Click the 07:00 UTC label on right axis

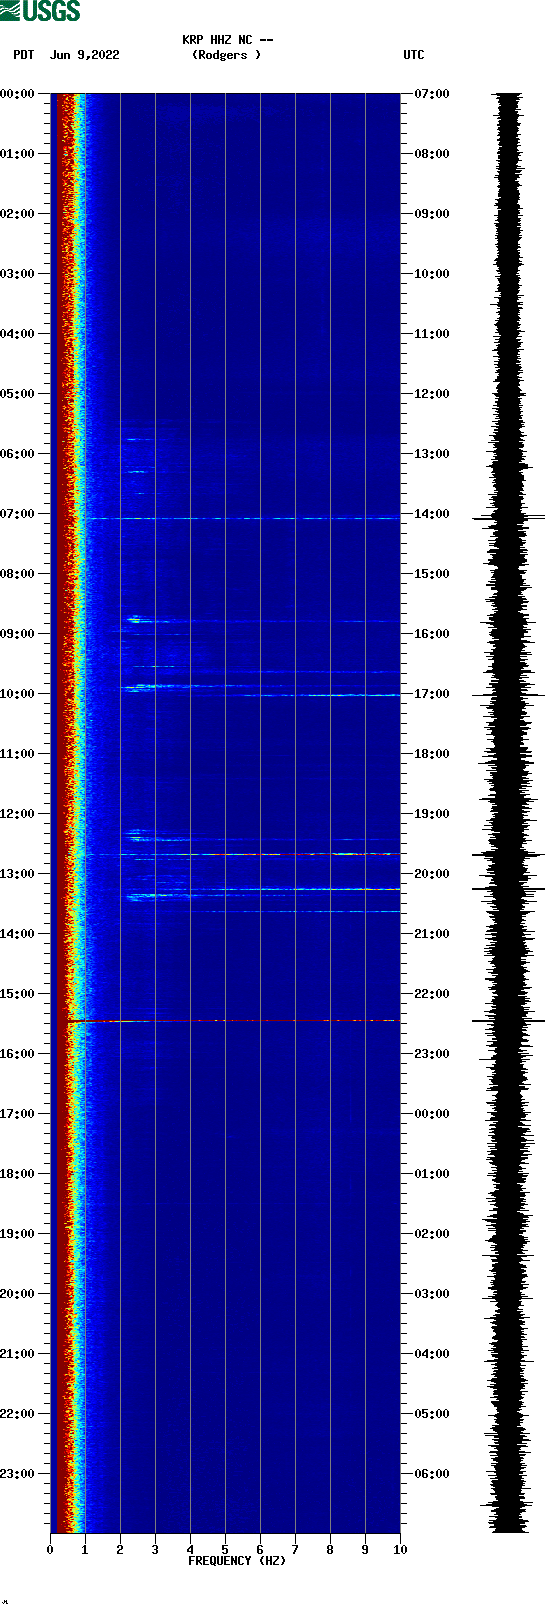pos(432,94)
